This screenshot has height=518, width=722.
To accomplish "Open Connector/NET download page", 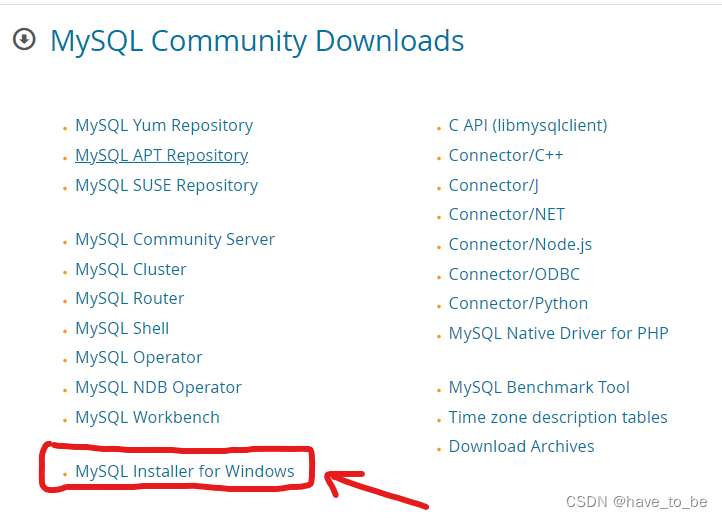I will (507, 215).
